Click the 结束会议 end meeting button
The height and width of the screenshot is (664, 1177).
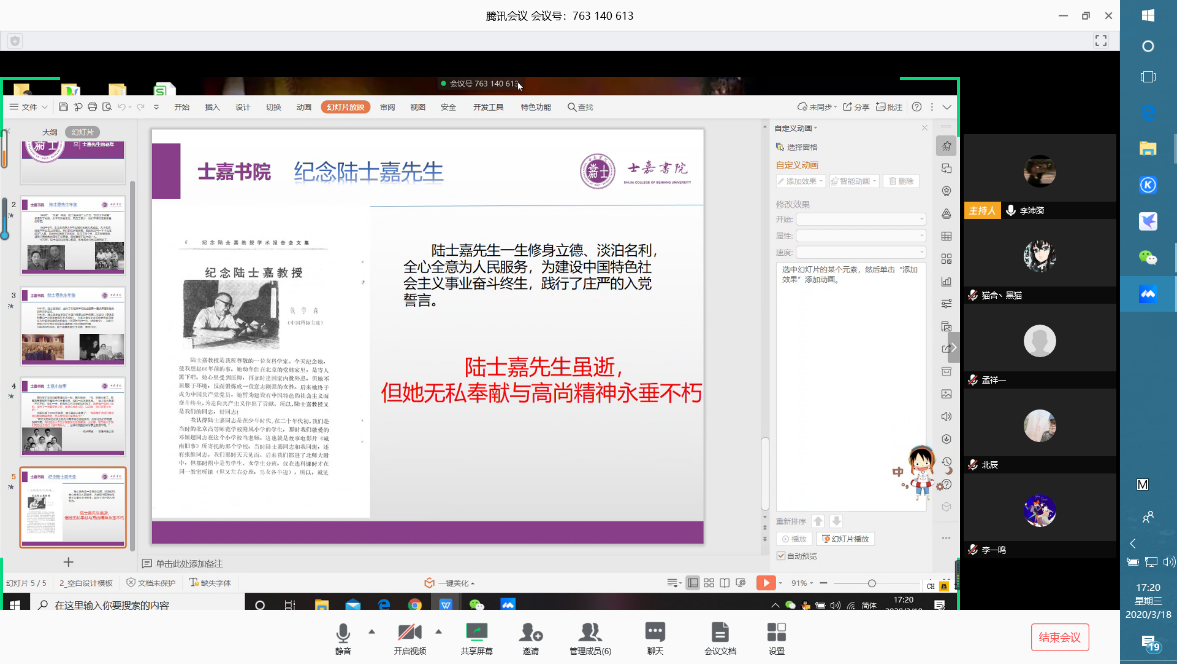(x=1059, y=637)
